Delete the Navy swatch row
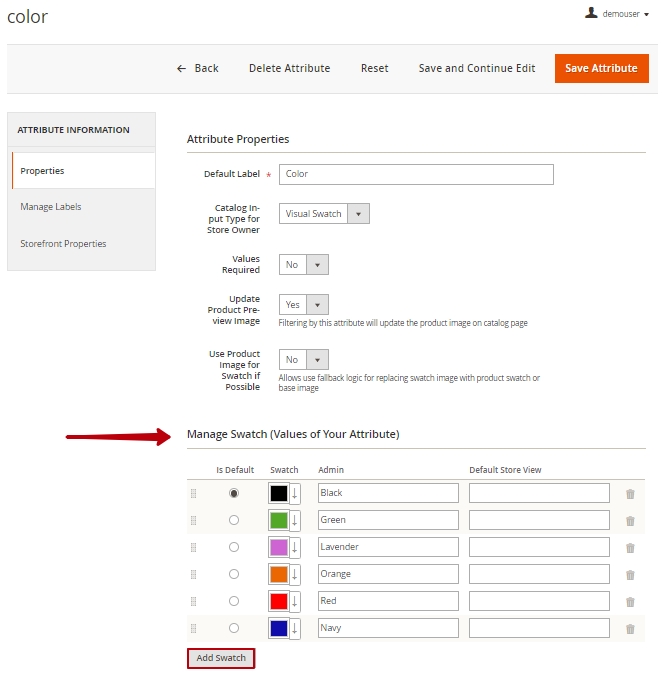662x680 pixels. point(630,628)
